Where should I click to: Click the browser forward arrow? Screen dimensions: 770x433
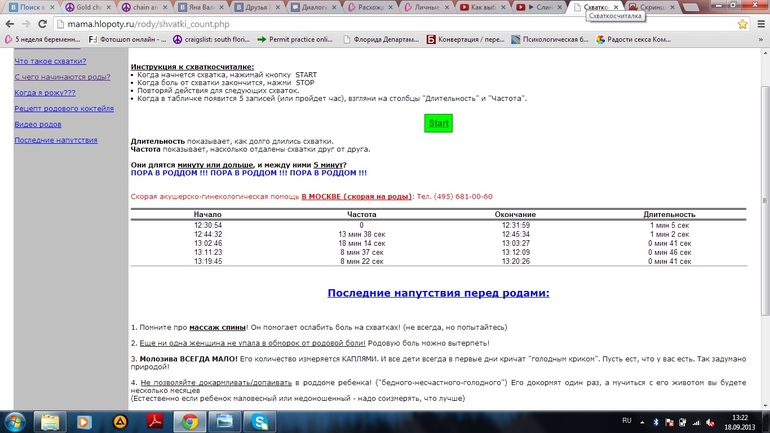[x=26, y=24]
